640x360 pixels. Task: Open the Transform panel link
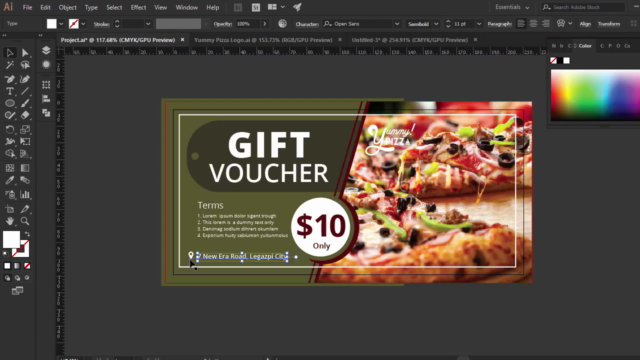(x=609, y=24)
